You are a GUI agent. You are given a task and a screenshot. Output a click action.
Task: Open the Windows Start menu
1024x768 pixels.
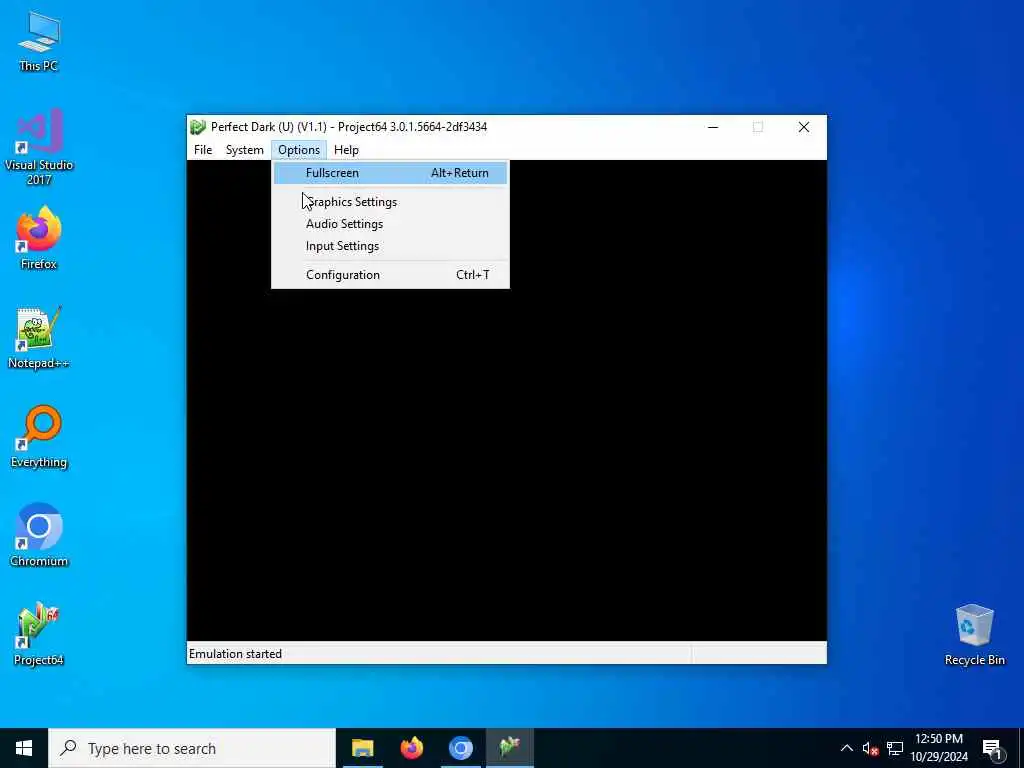[x=24, y=748]
